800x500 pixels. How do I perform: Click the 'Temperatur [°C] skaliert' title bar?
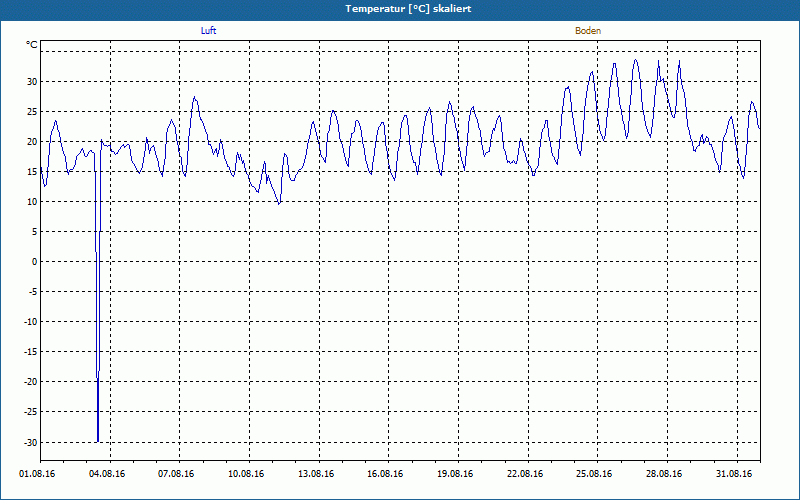click(x=400, y=9)
